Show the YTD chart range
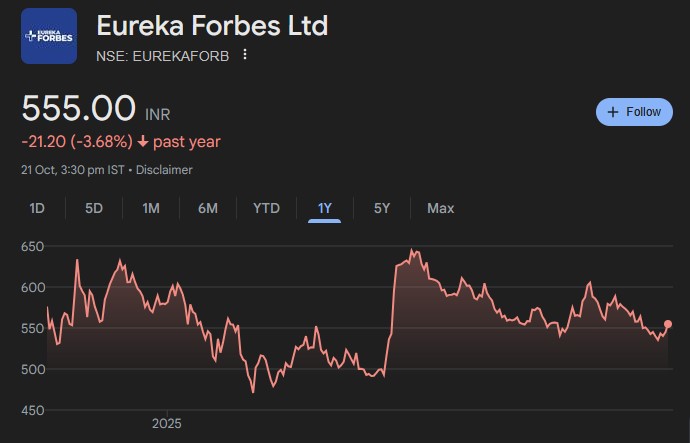This screenshot has height=443, width=690. 266,208
